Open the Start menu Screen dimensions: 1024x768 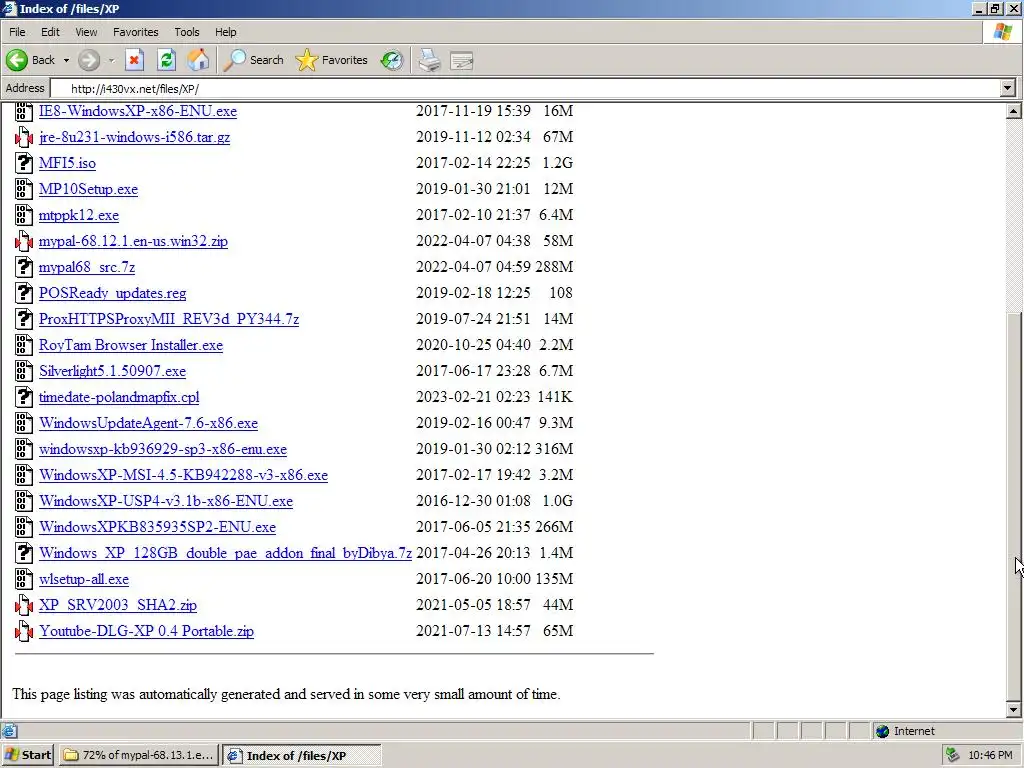click(27, 755)
